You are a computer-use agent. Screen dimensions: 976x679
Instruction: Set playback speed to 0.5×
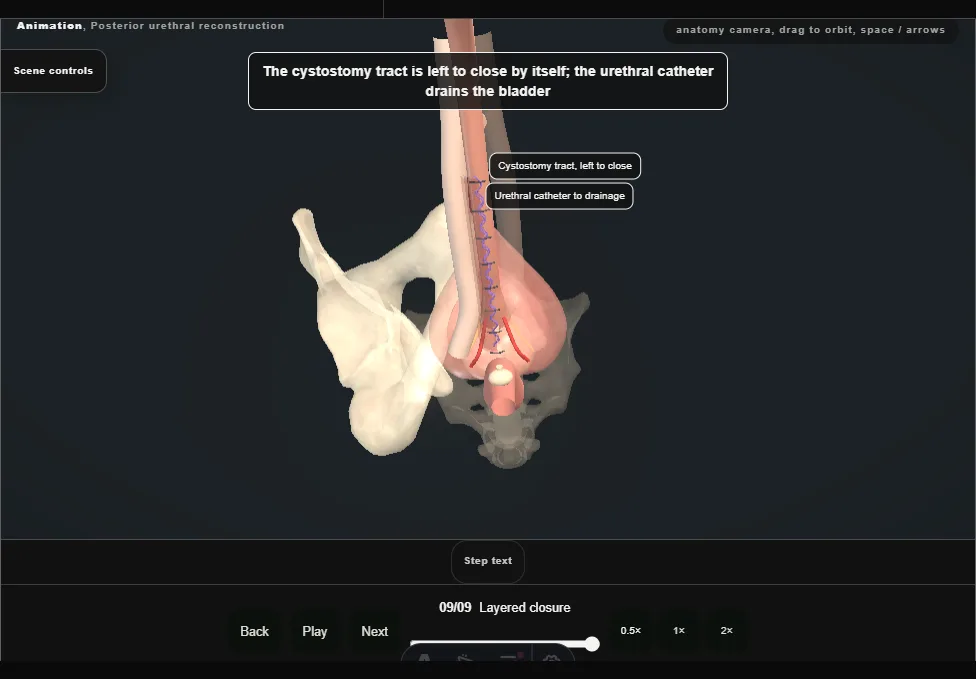631,631
